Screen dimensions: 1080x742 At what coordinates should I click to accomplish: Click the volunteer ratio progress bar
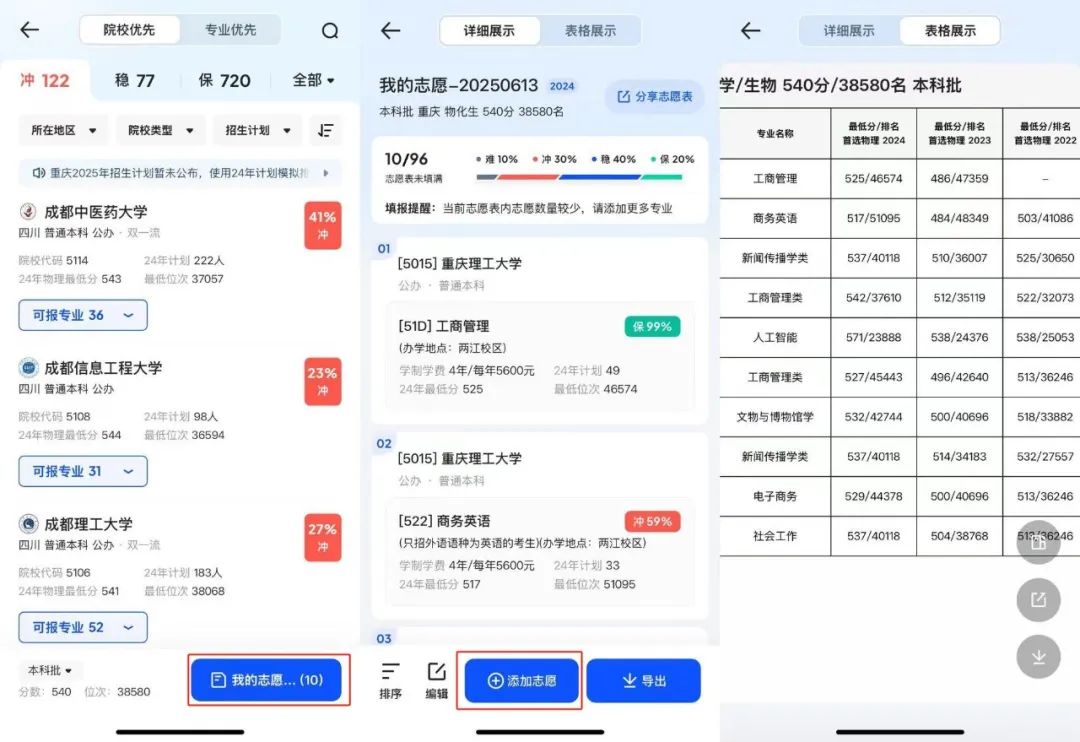click(579, 177)
